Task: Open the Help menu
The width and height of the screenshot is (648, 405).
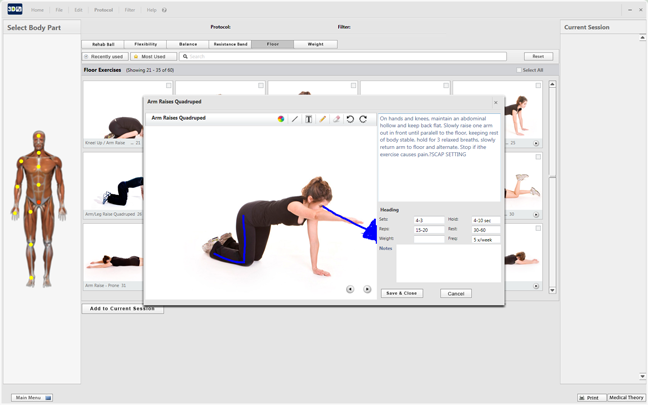Action: pyautogui.click(x=151, y=10)
